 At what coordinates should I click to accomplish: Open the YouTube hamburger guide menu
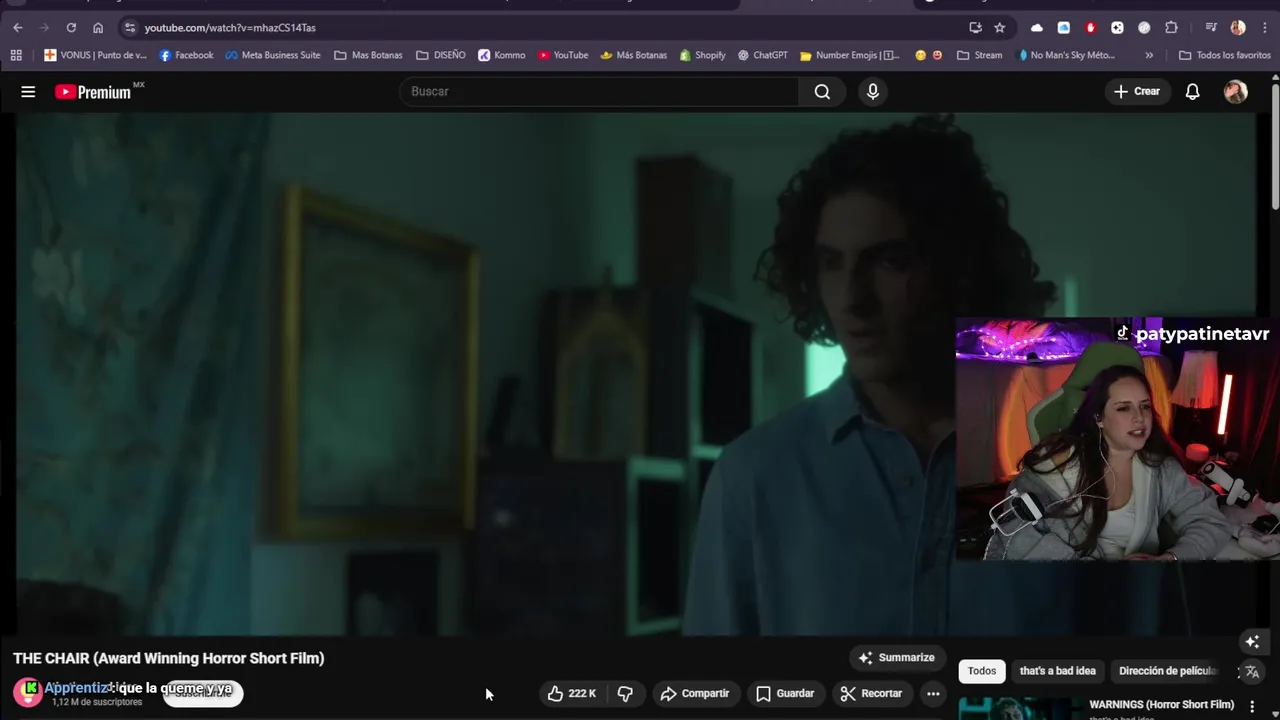tap(28, 91)
